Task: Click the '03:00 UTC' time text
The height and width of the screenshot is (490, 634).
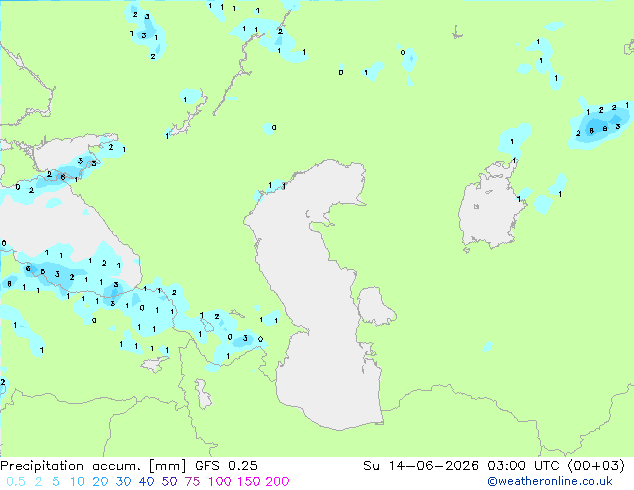Action: click(x=522, y=466)
